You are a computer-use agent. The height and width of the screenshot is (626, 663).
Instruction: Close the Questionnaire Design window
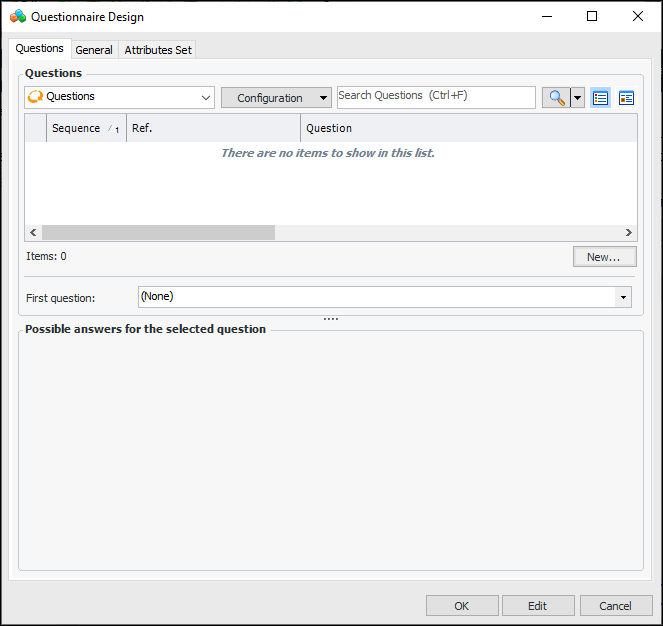(x=637, y=16)
